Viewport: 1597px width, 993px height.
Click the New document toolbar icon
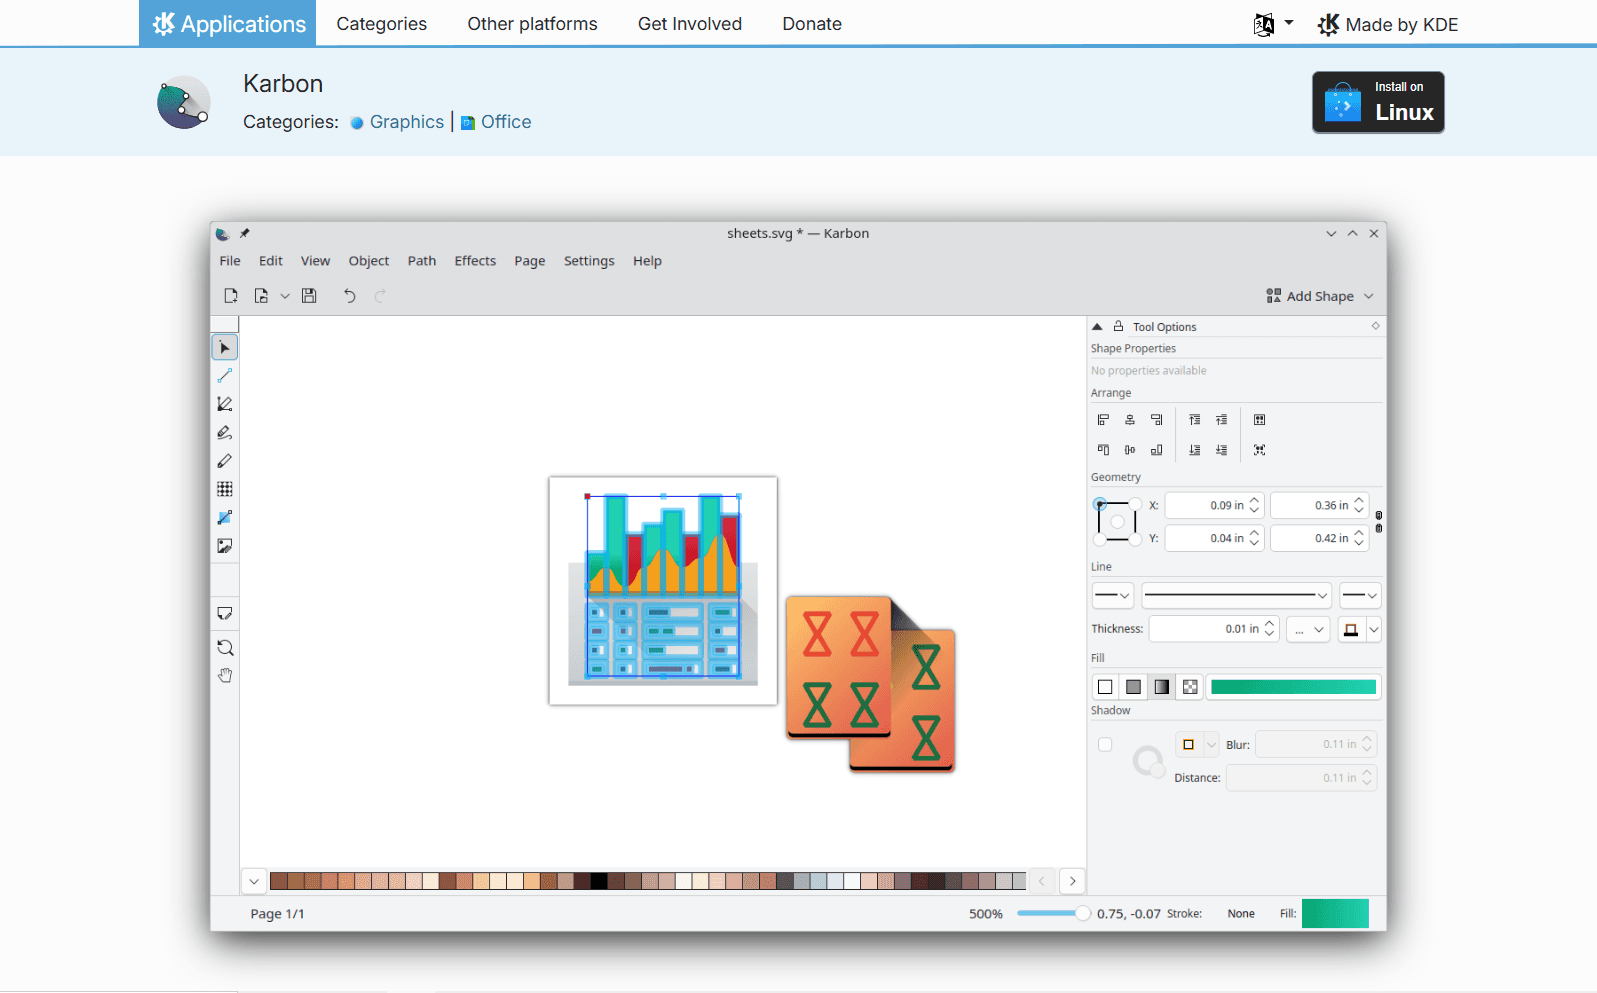[231, 296]
